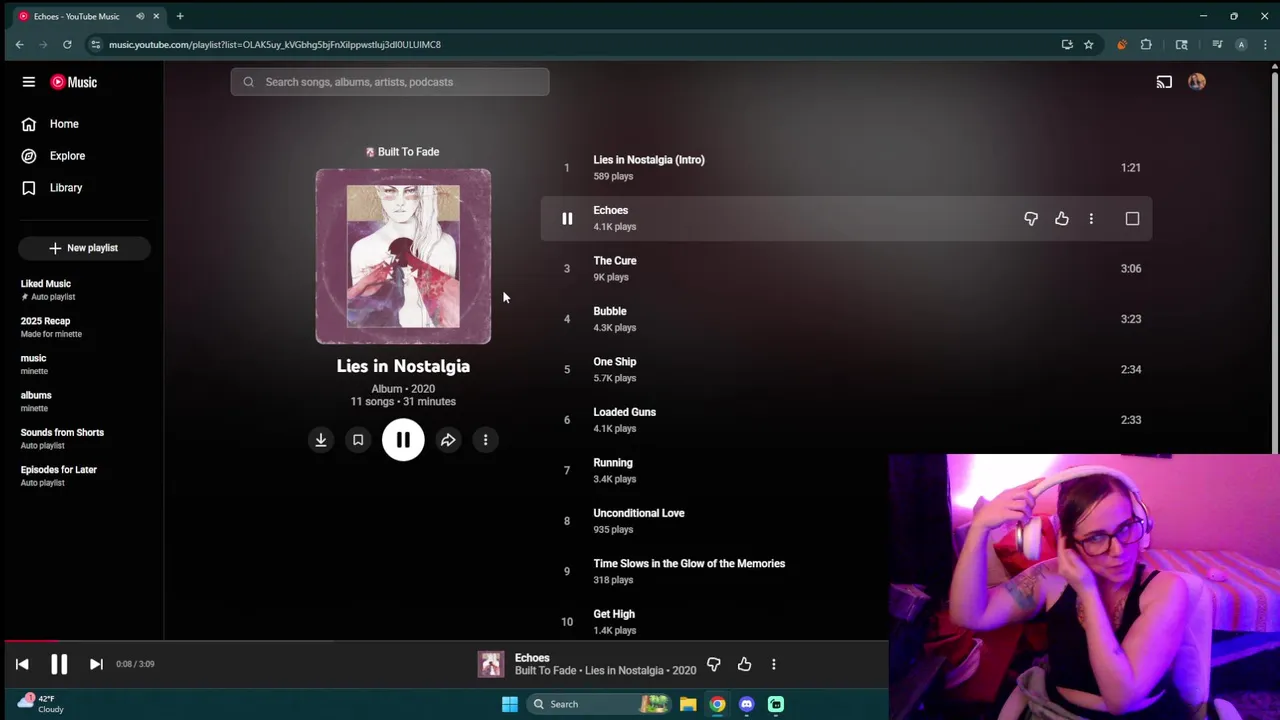Open File Explorer from taskbar
This screenshot has height=720, width=1280.
pyautogui.click(x=688, y=704)
